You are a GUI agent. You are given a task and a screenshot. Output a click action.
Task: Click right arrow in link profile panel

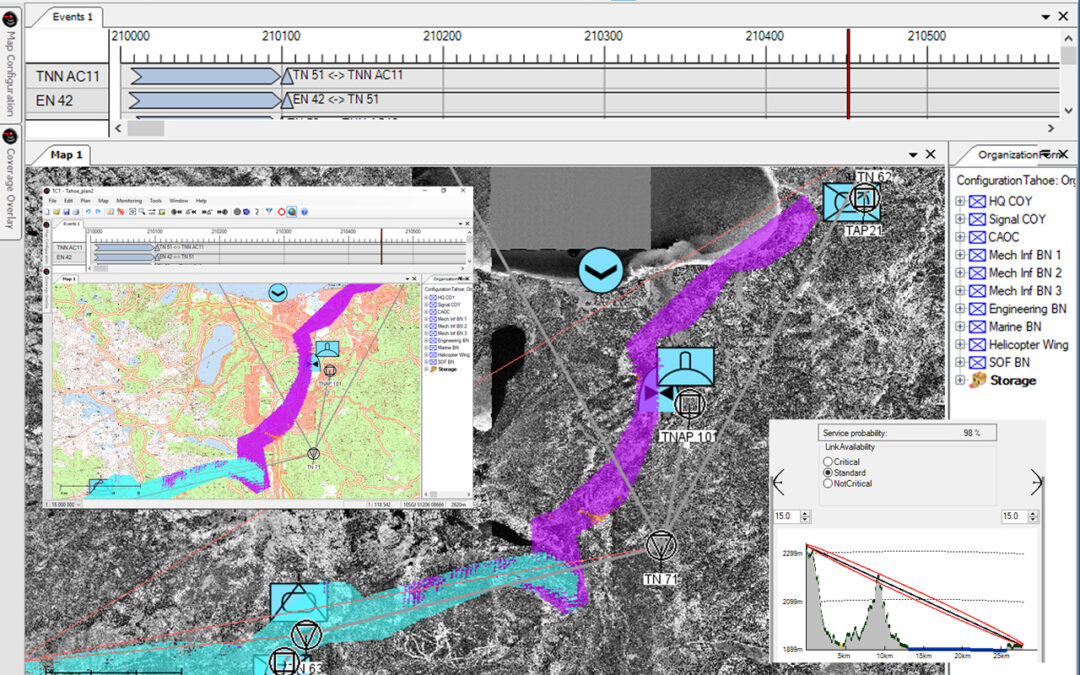click(x=1036, y=481)
